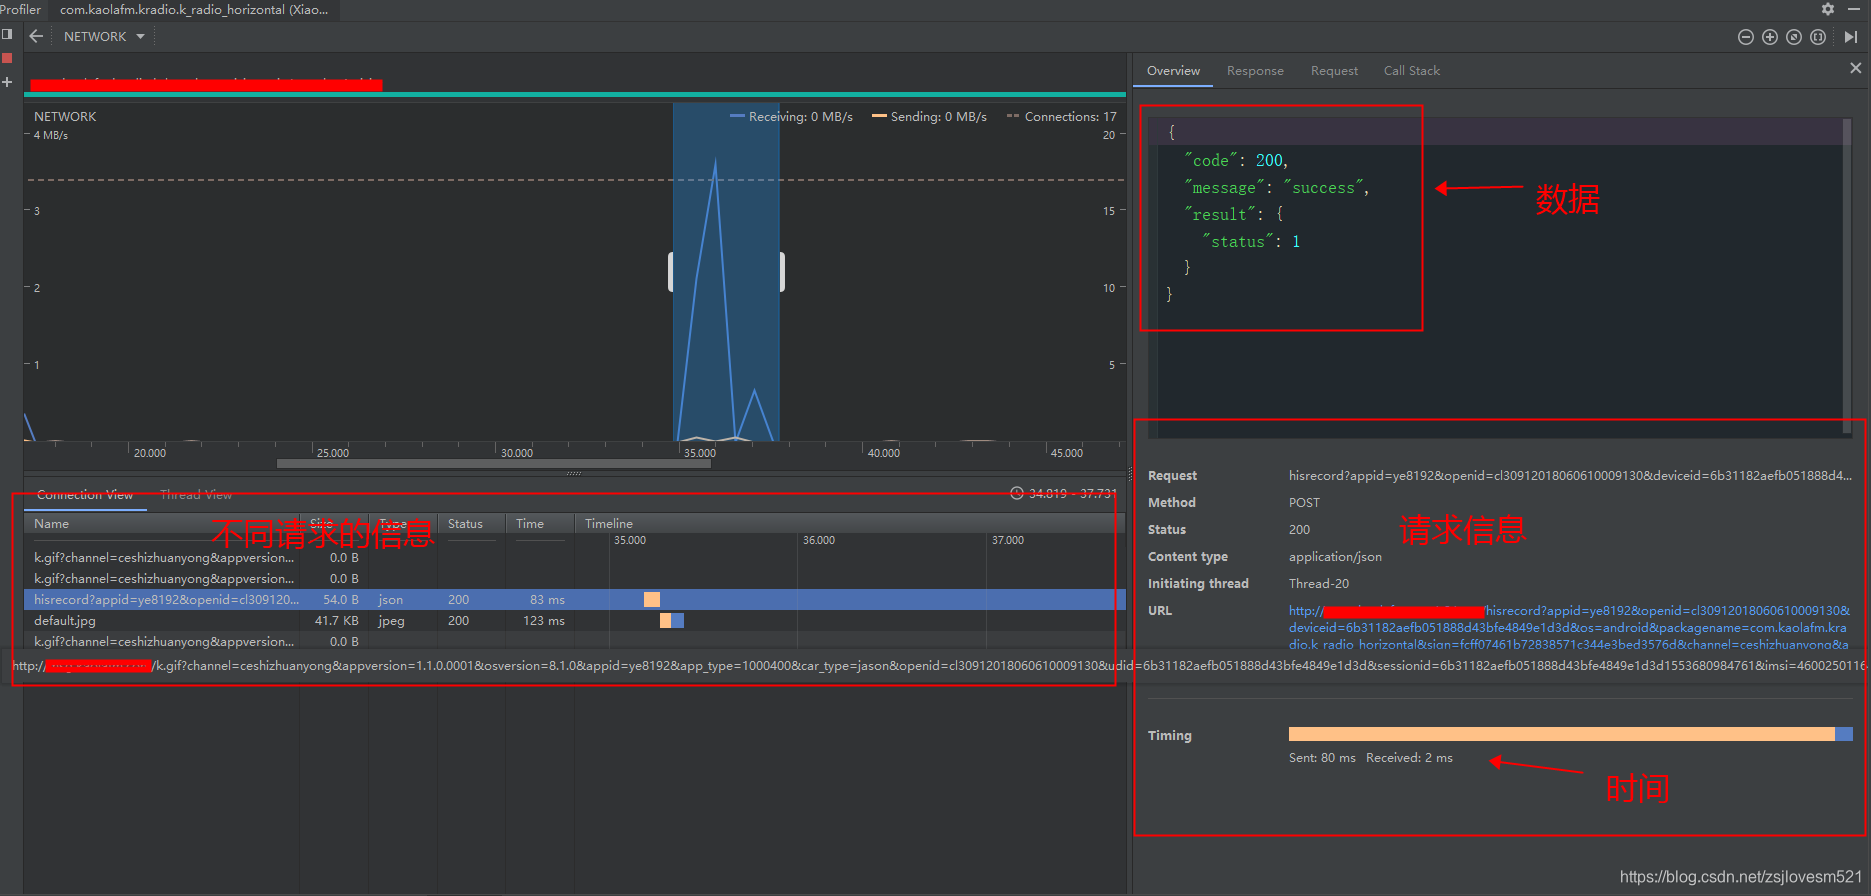The width and height of the screenshot is (1871, 896).
Task: Click the POST method value
Action: (1304, 503)
